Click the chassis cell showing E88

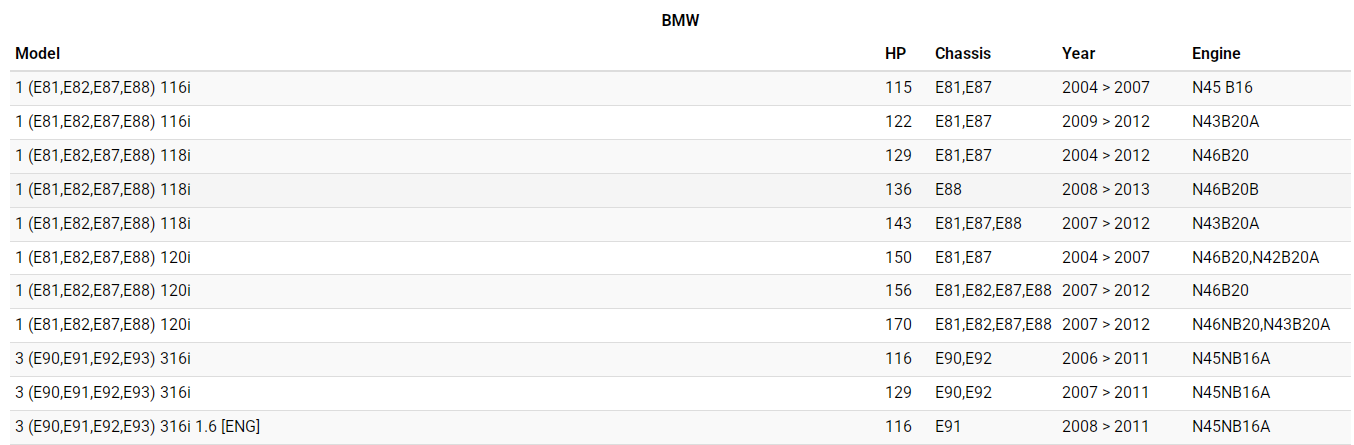[949, 190]
